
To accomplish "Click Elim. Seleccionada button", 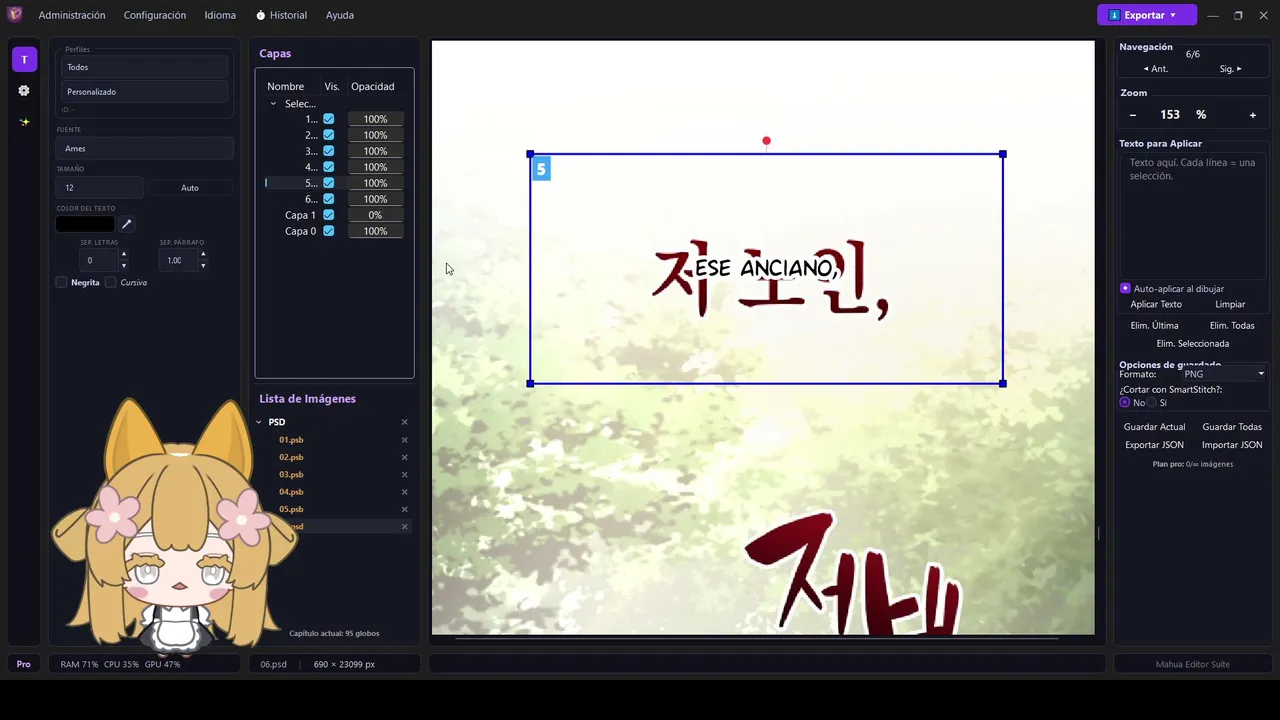I will click(x=1193, y=344).
